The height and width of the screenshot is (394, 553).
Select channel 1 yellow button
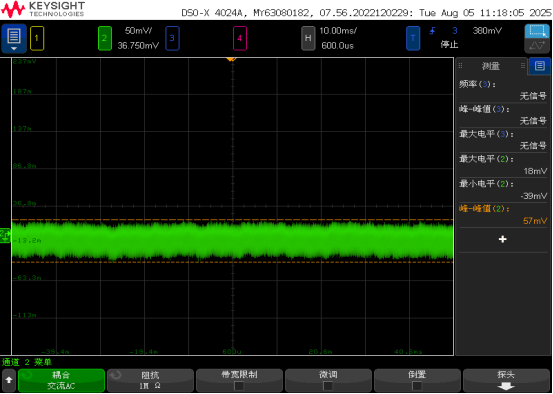[37, 38]
